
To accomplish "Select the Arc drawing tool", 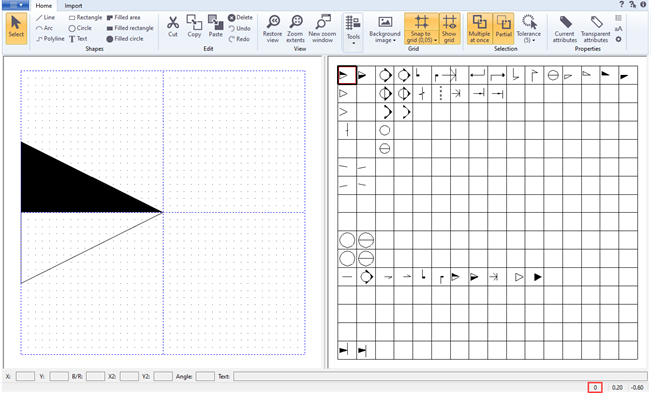I will pos(44,28).
